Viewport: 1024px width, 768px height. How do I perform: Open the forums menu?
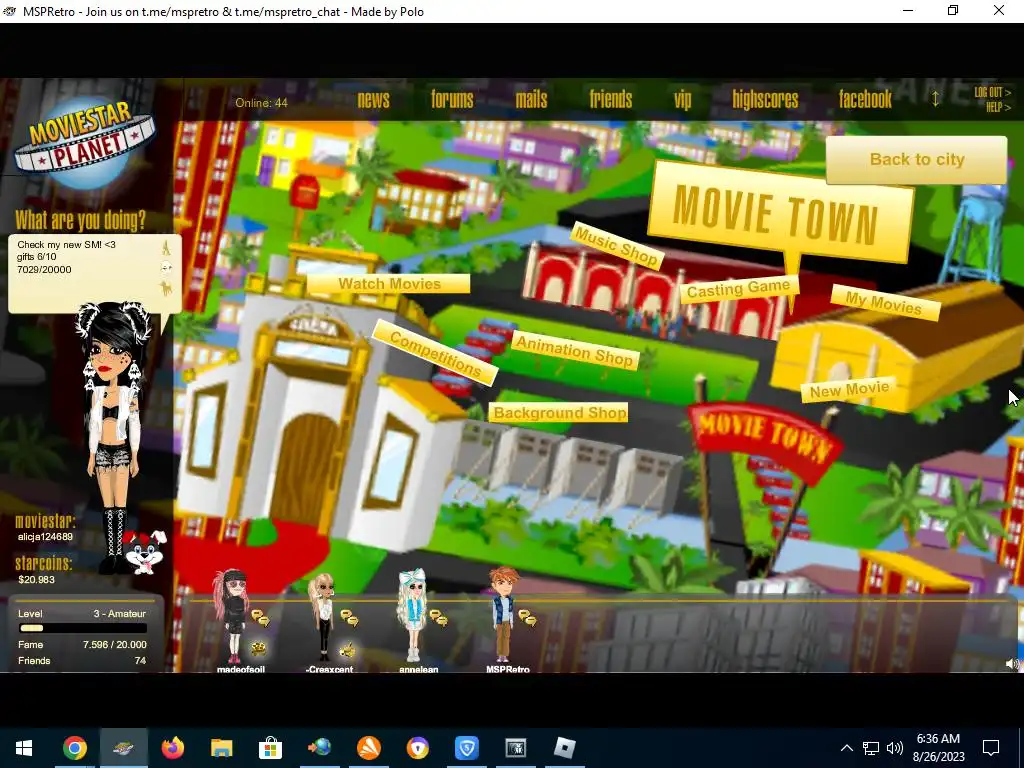point(452,99)
